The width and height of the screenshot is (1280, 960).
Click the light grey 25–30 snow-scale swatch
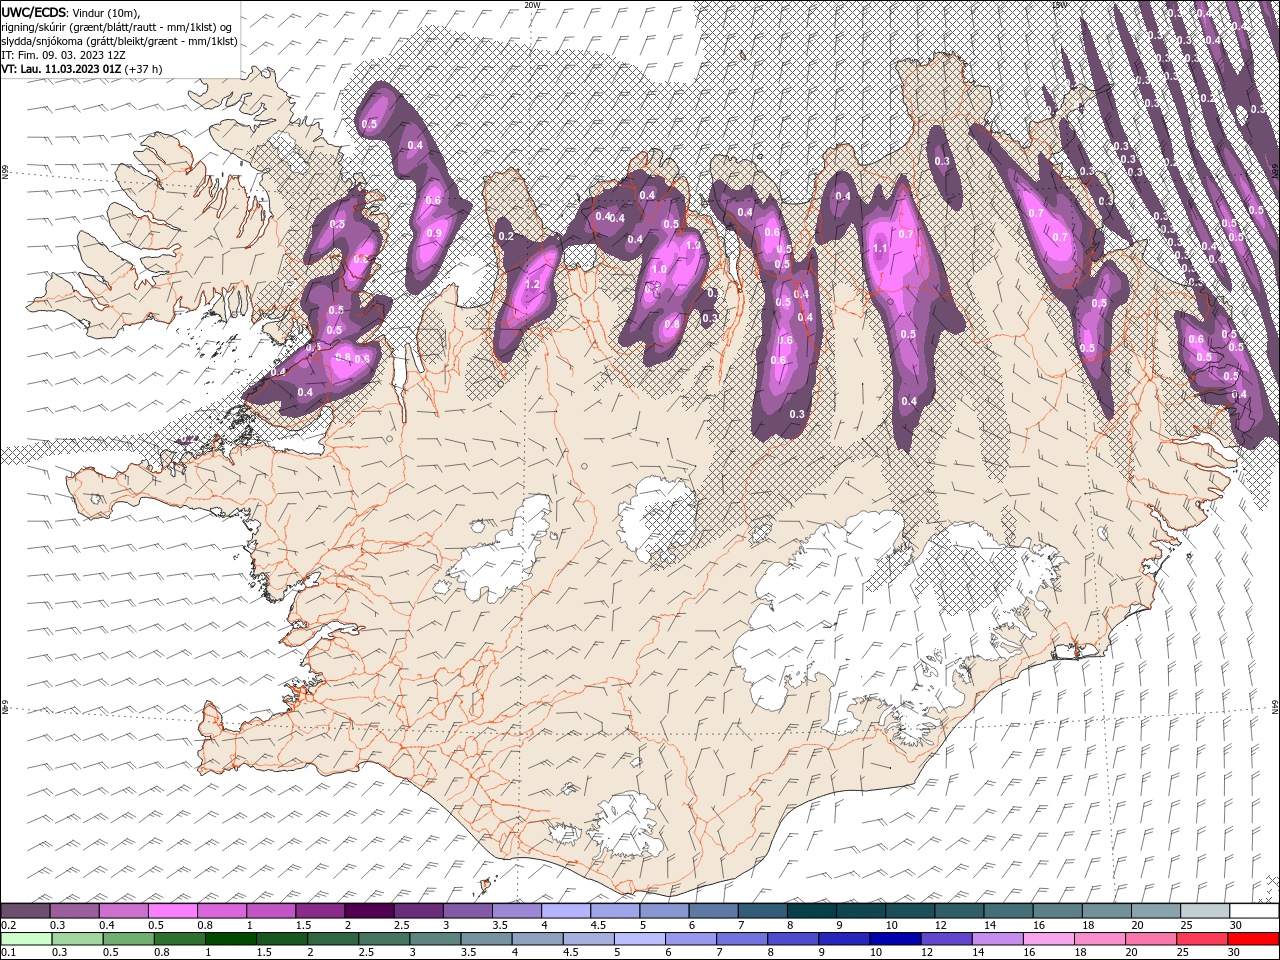click(1206, 911)
